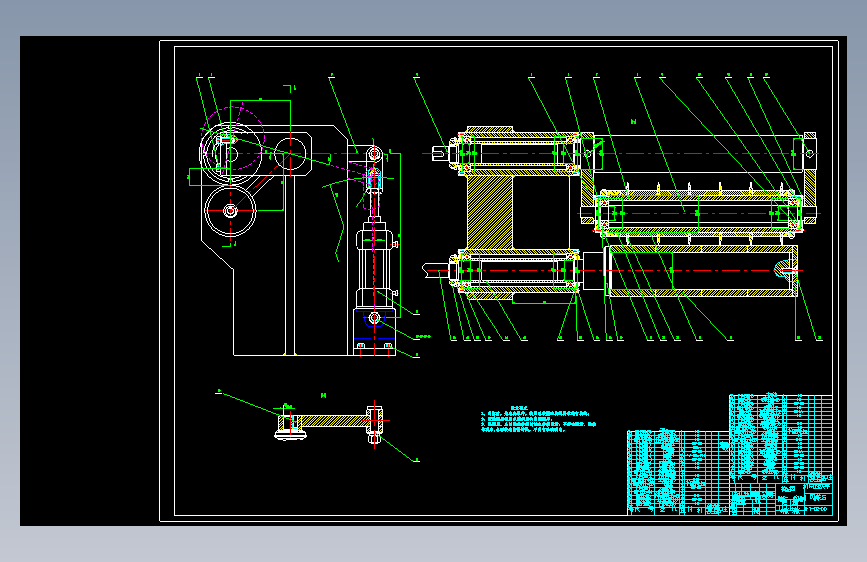
Task: Click the finned middle roller in section view
Action: 697,213
